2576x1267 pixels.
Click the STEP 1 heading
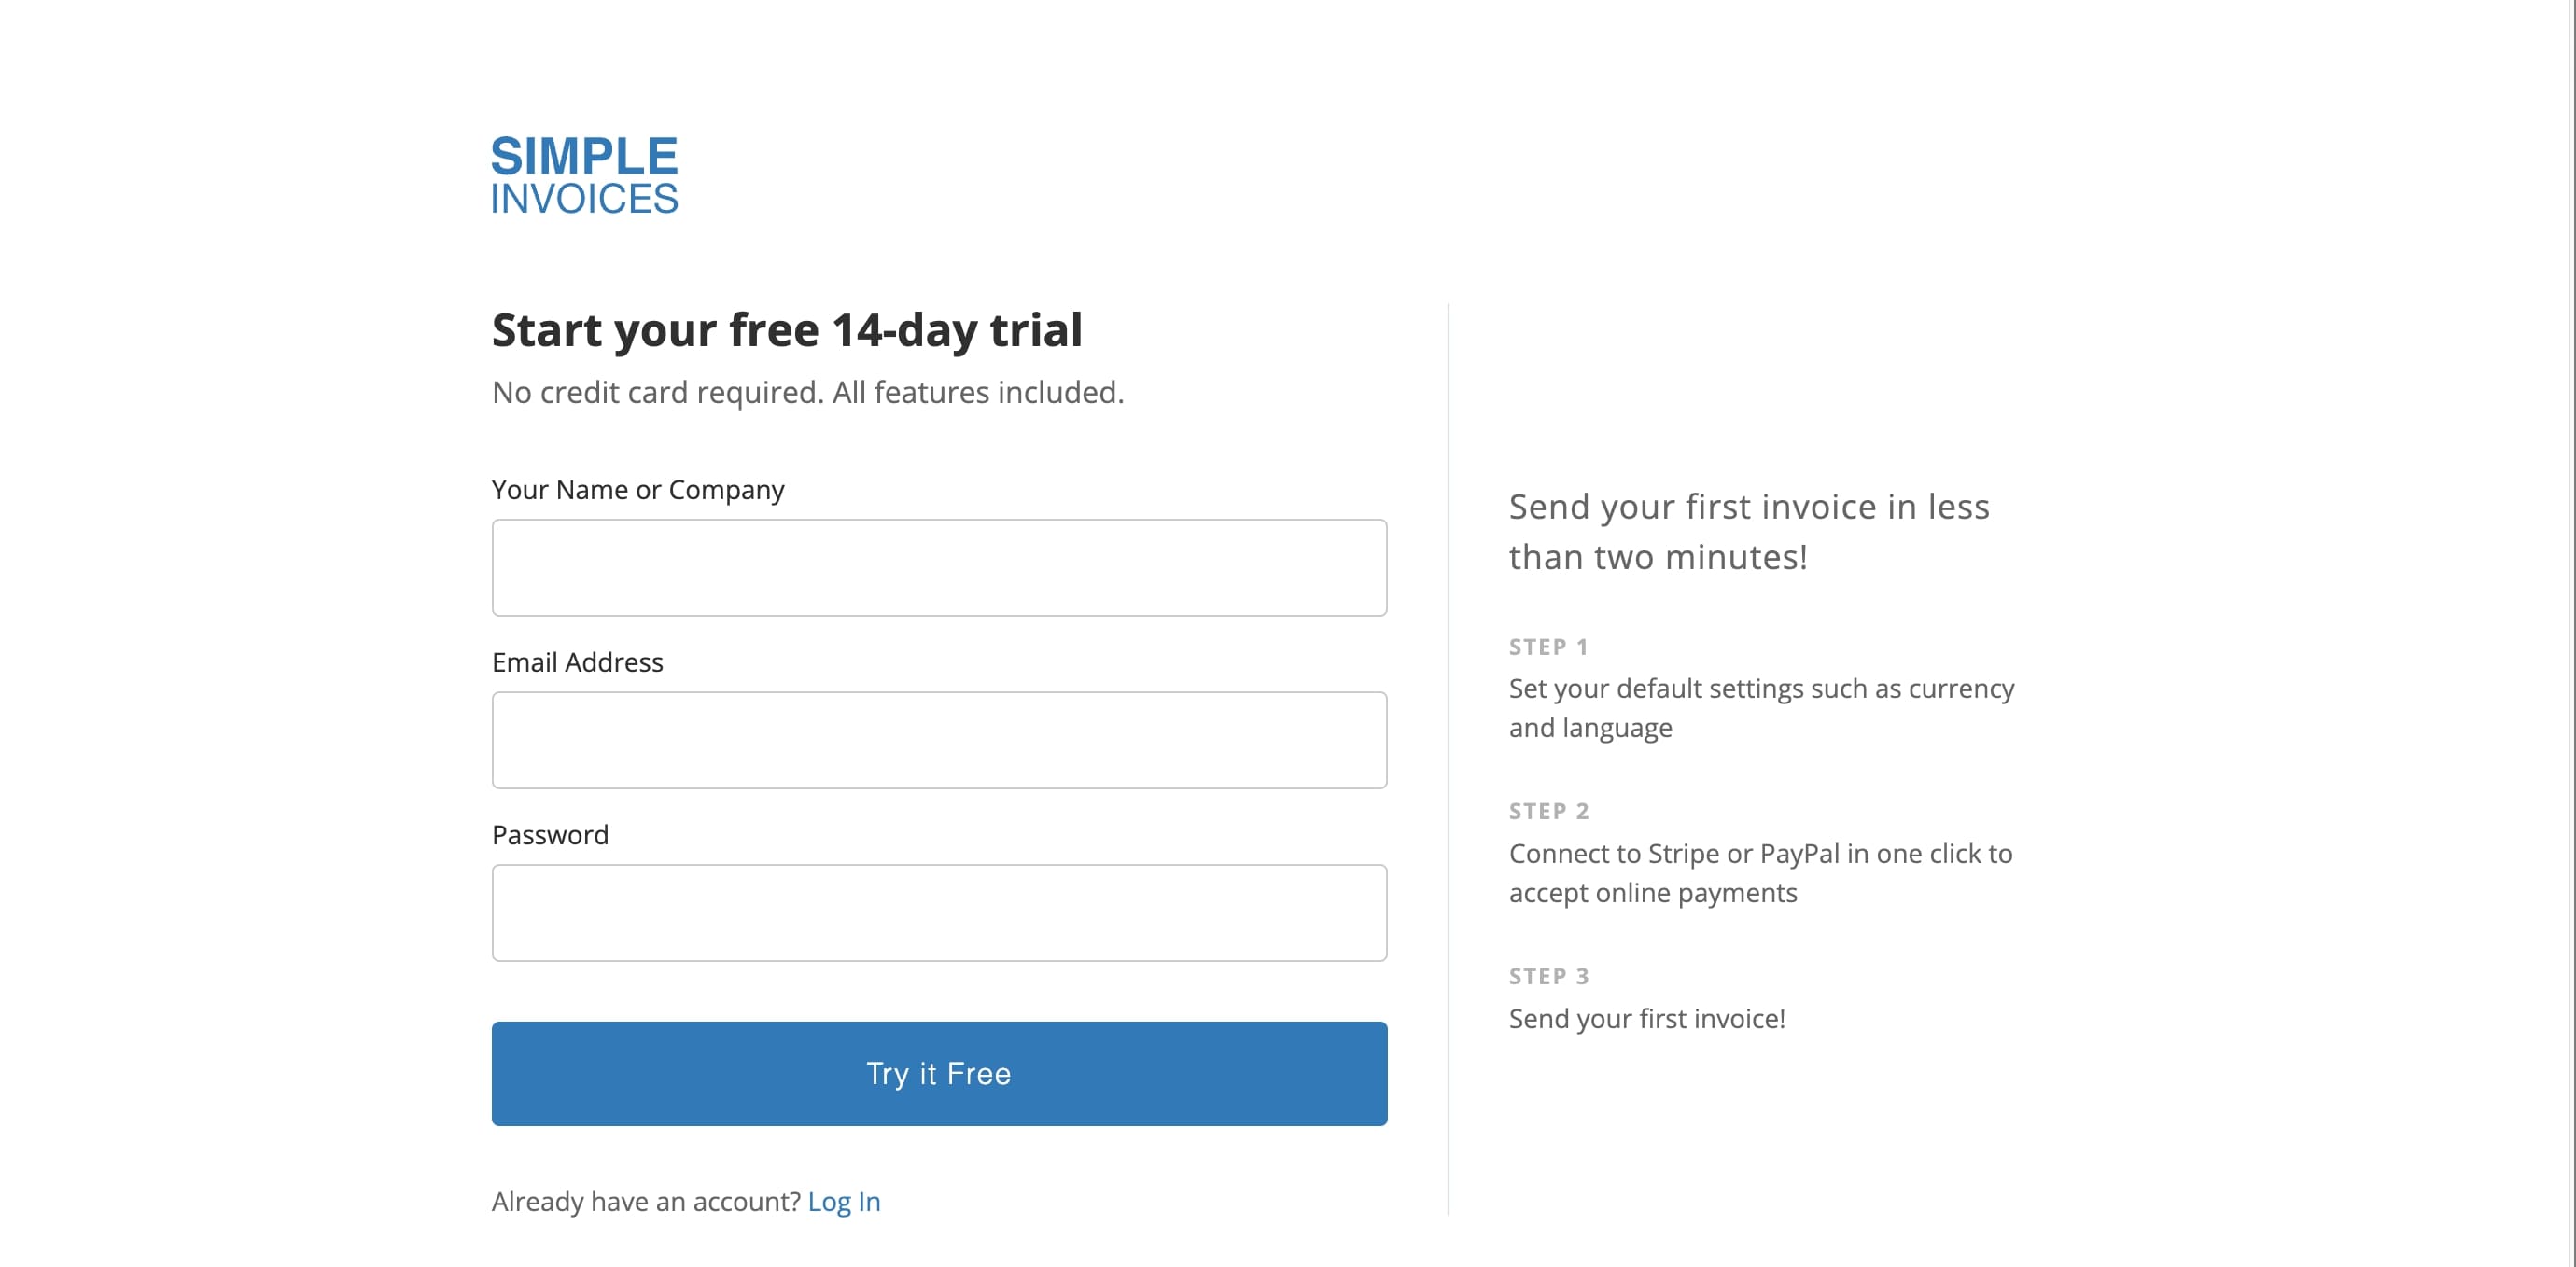tap(1547, 646)
